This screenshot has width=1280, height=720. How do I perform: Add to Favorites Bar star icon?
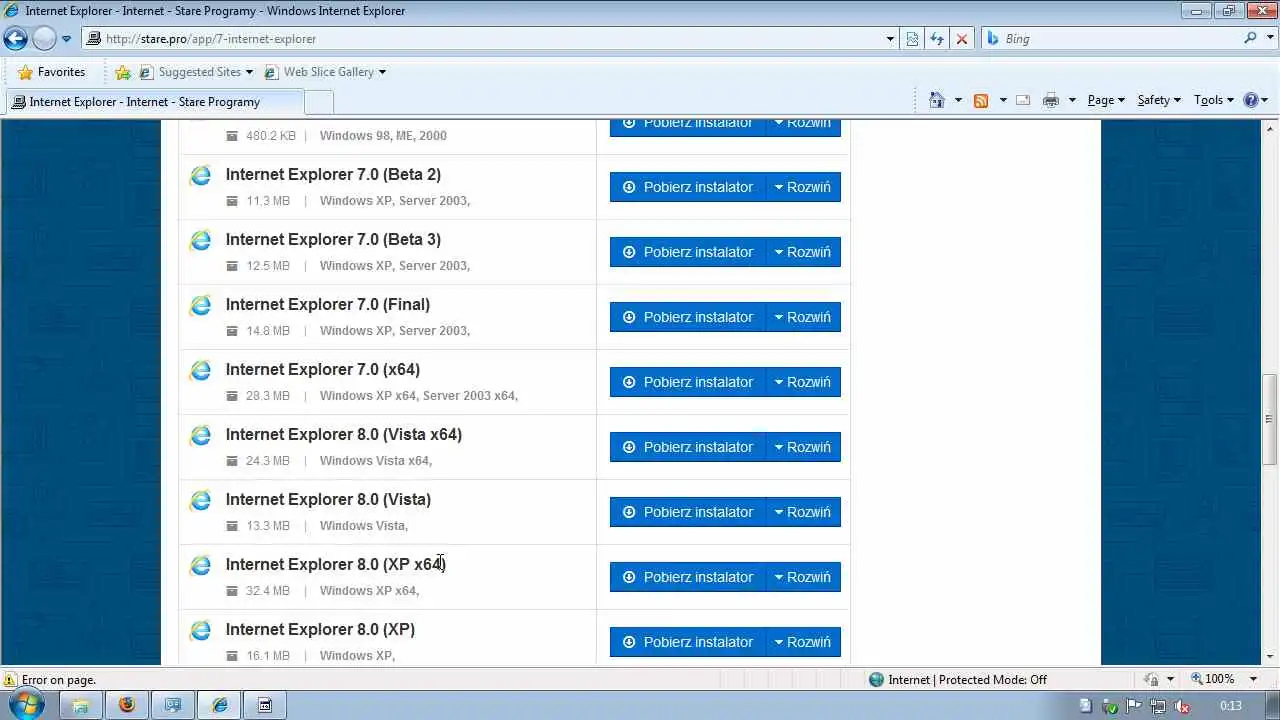[123, 72]
